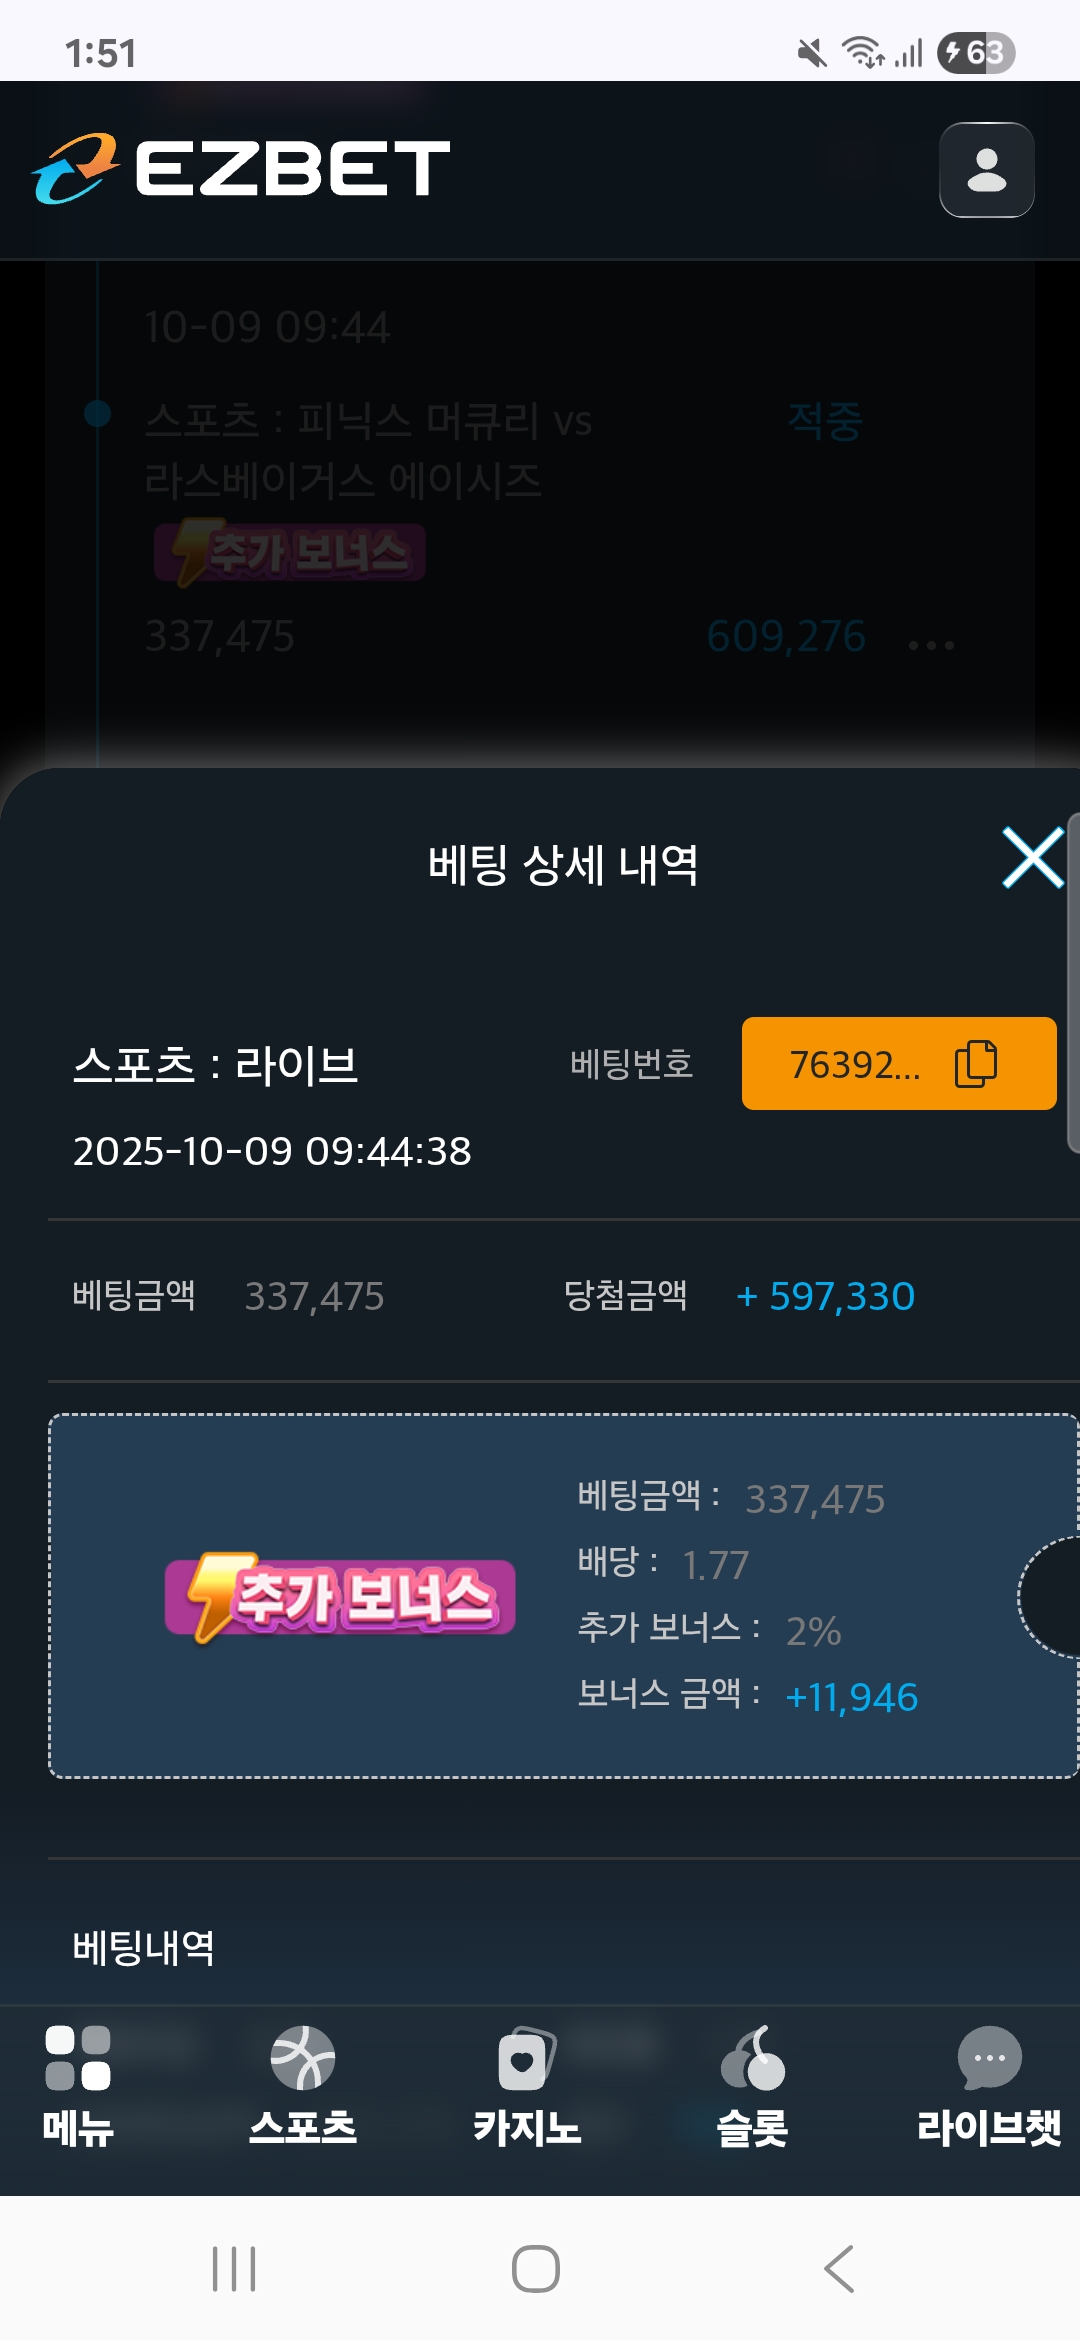Screen dimensions: 1080x2340
Task: Tap the Android recent apps button
Action: pyautogui.click(x=234, y=2268)
